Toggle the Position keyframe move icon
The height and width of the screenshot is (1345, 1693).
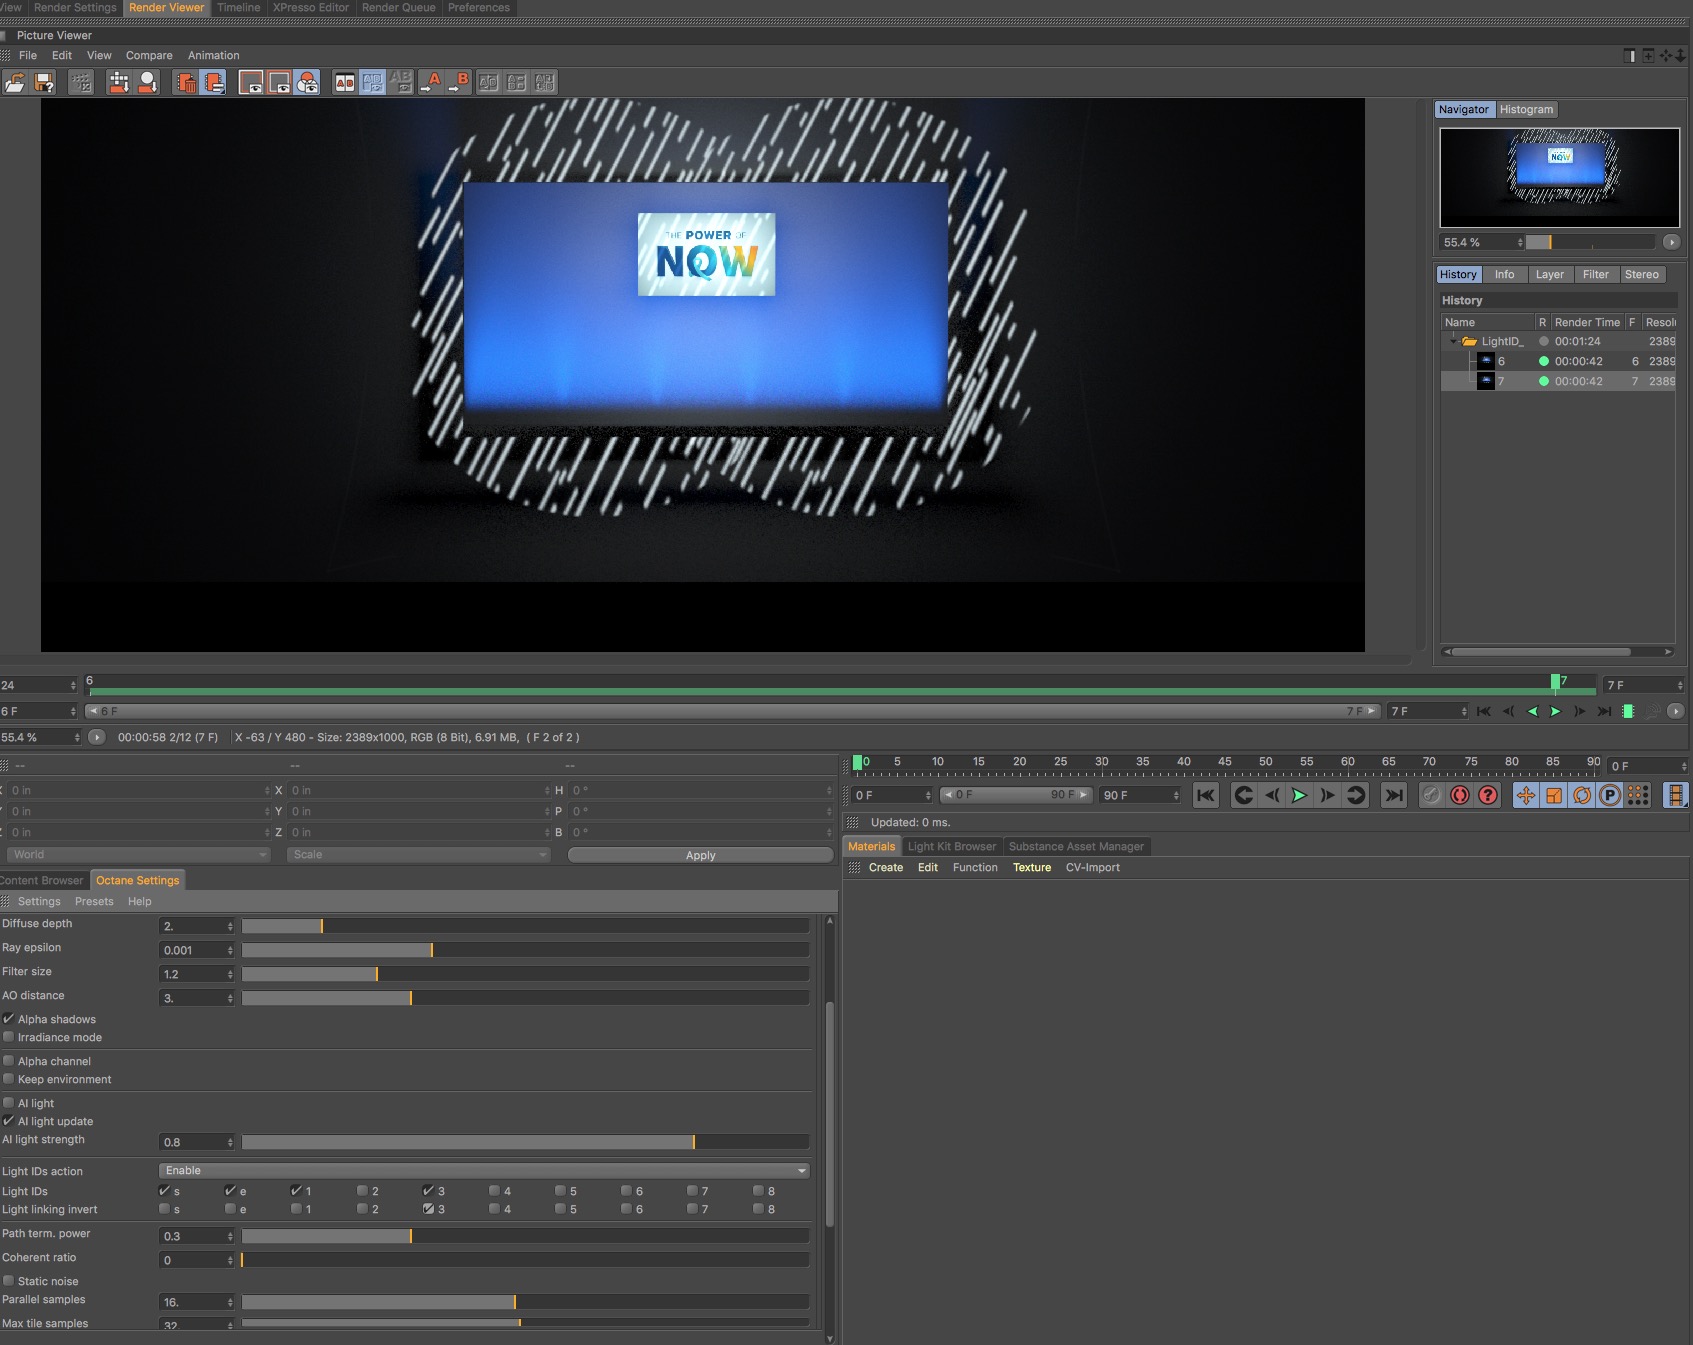[x=1526, y=795]
